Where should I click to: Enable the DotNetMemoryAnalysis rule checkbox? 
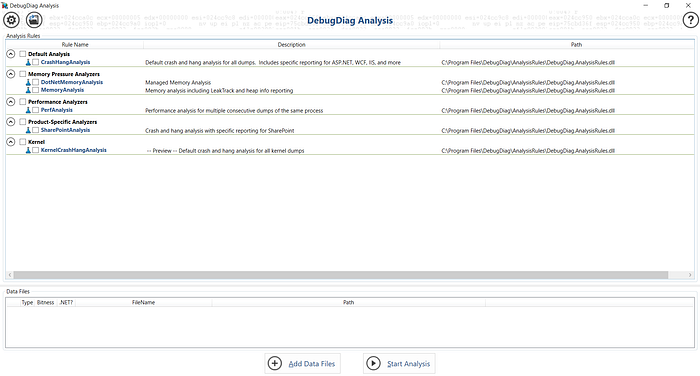click(35, 82)
